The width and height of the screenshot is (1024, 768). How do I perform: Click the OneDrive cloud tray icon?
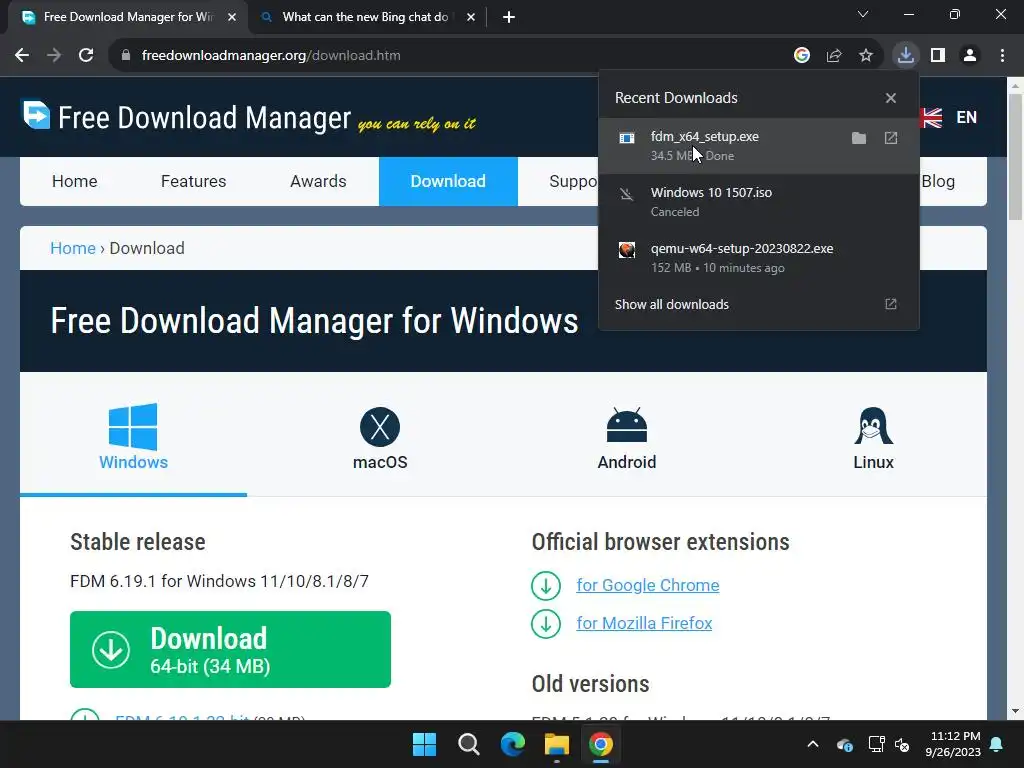point(844,744)
